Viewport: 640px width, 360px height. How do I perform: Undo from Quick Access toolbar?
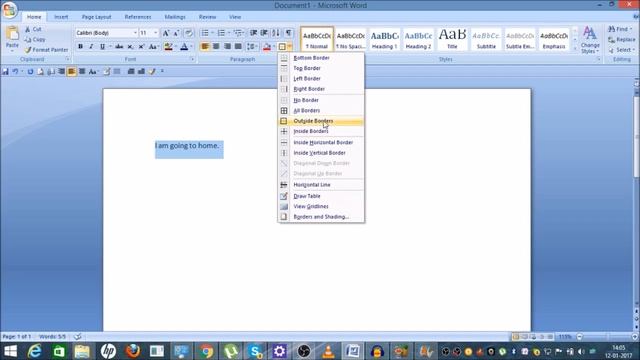pos(15,71)
